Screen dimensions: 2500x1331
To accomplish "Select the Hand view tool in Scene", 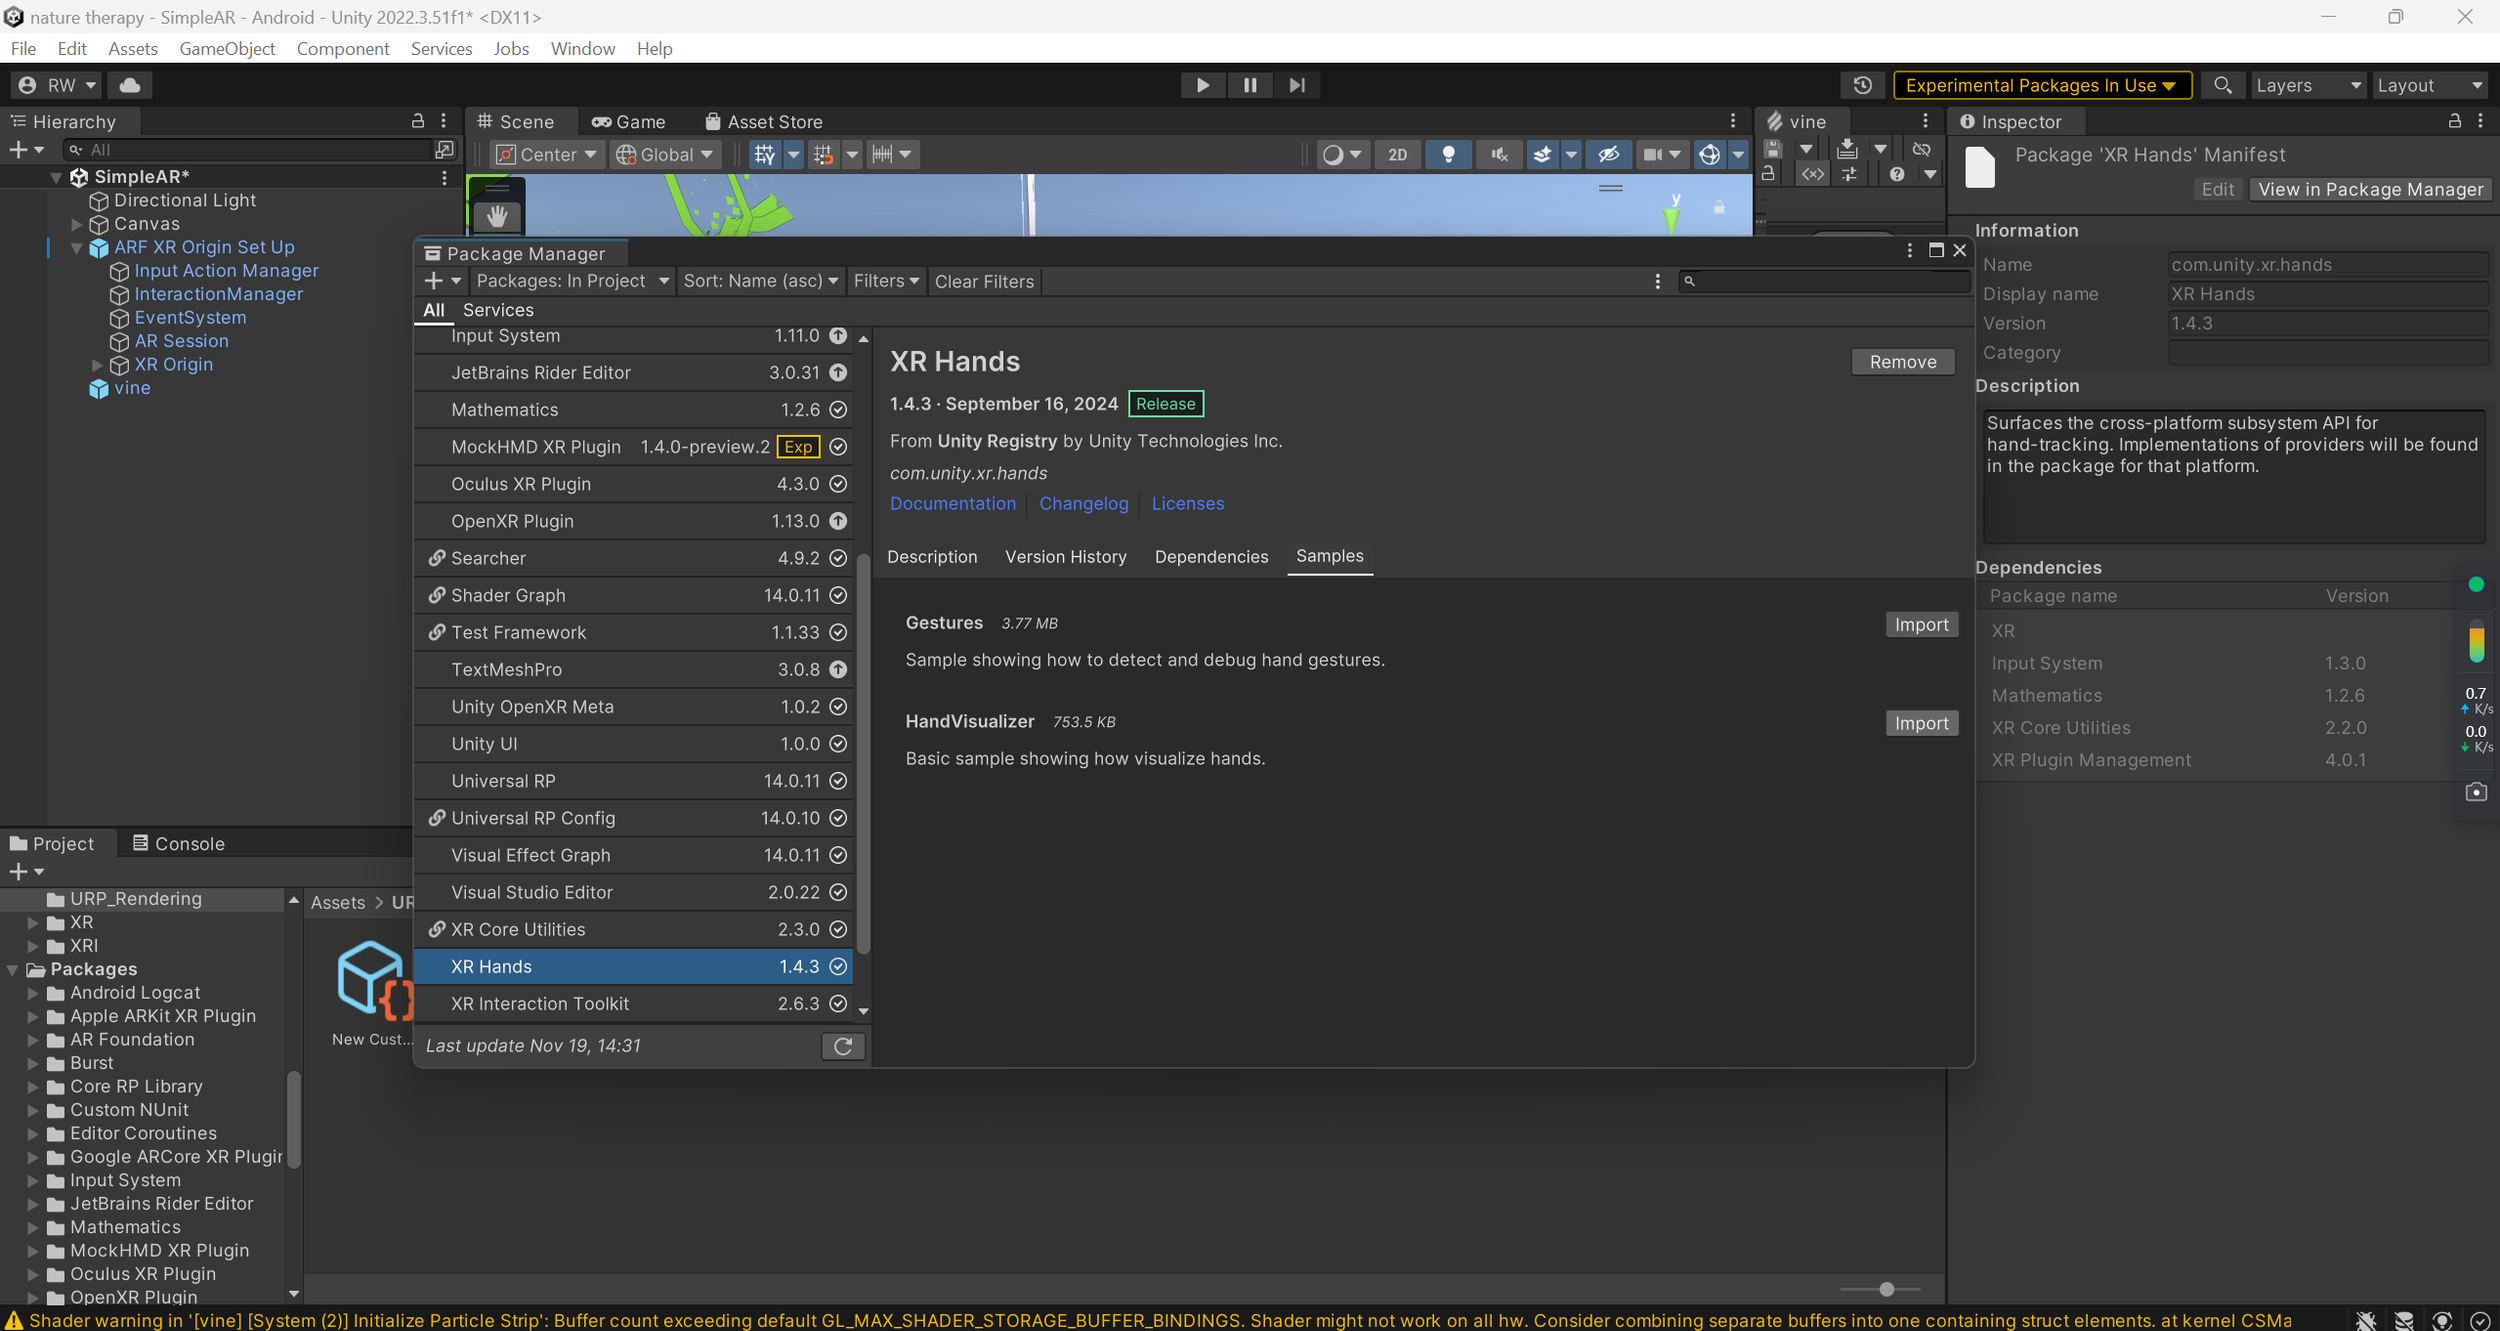I will pyautogui.click(x=497, y=216).
